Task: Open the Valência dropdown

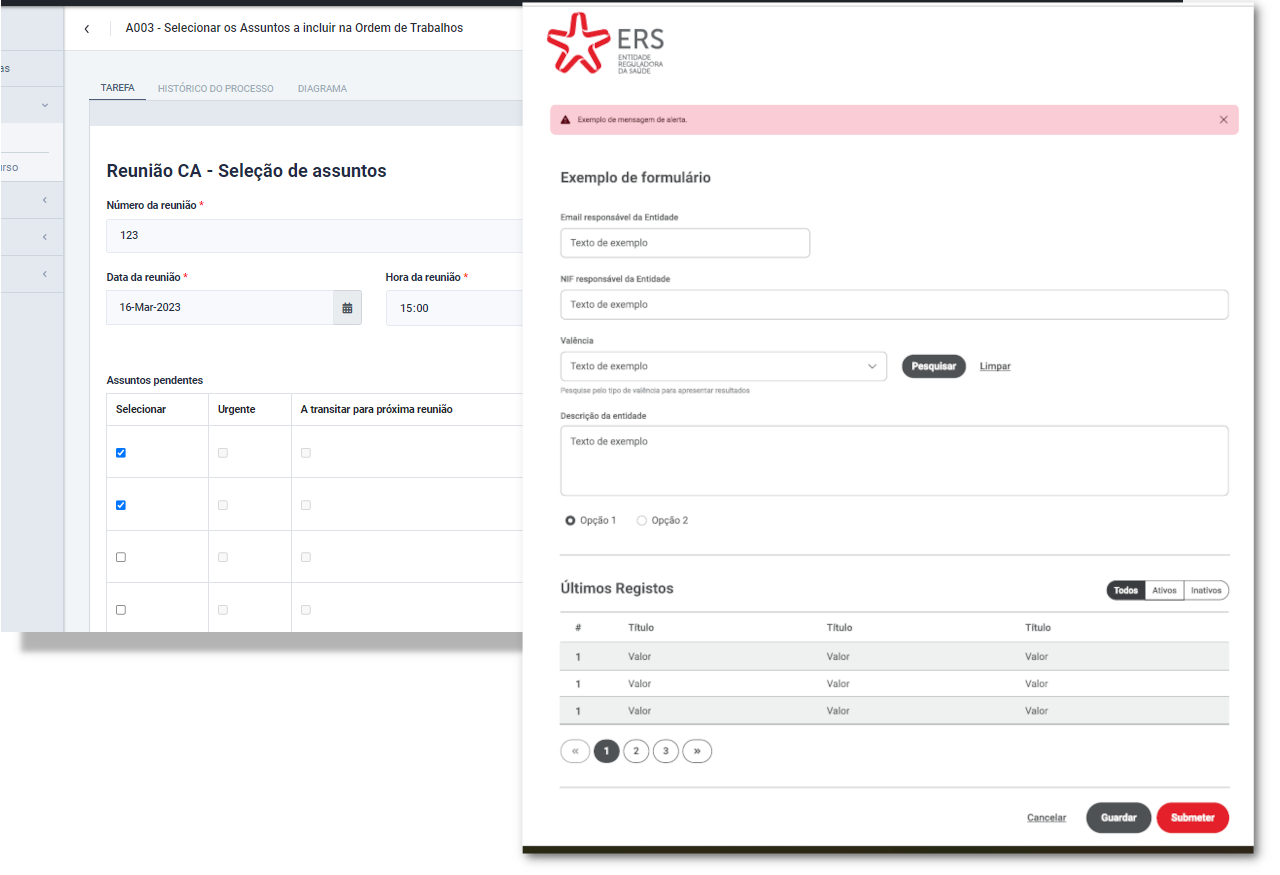Action: [724, 366]
